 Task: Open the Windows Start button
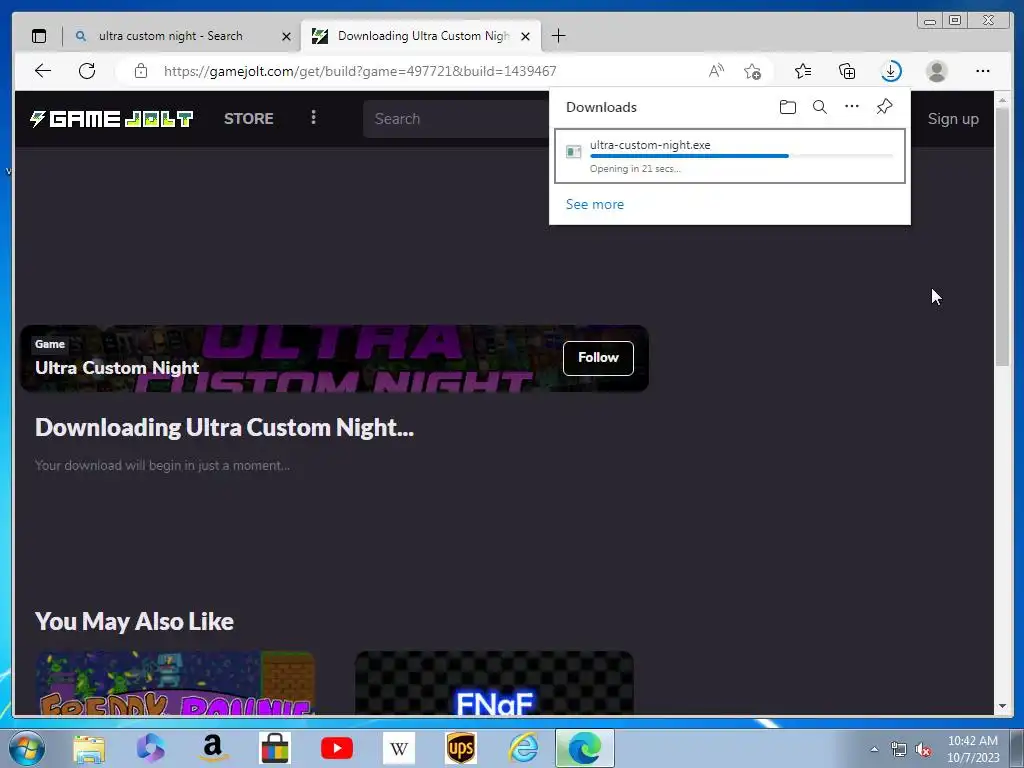point(27,748)
